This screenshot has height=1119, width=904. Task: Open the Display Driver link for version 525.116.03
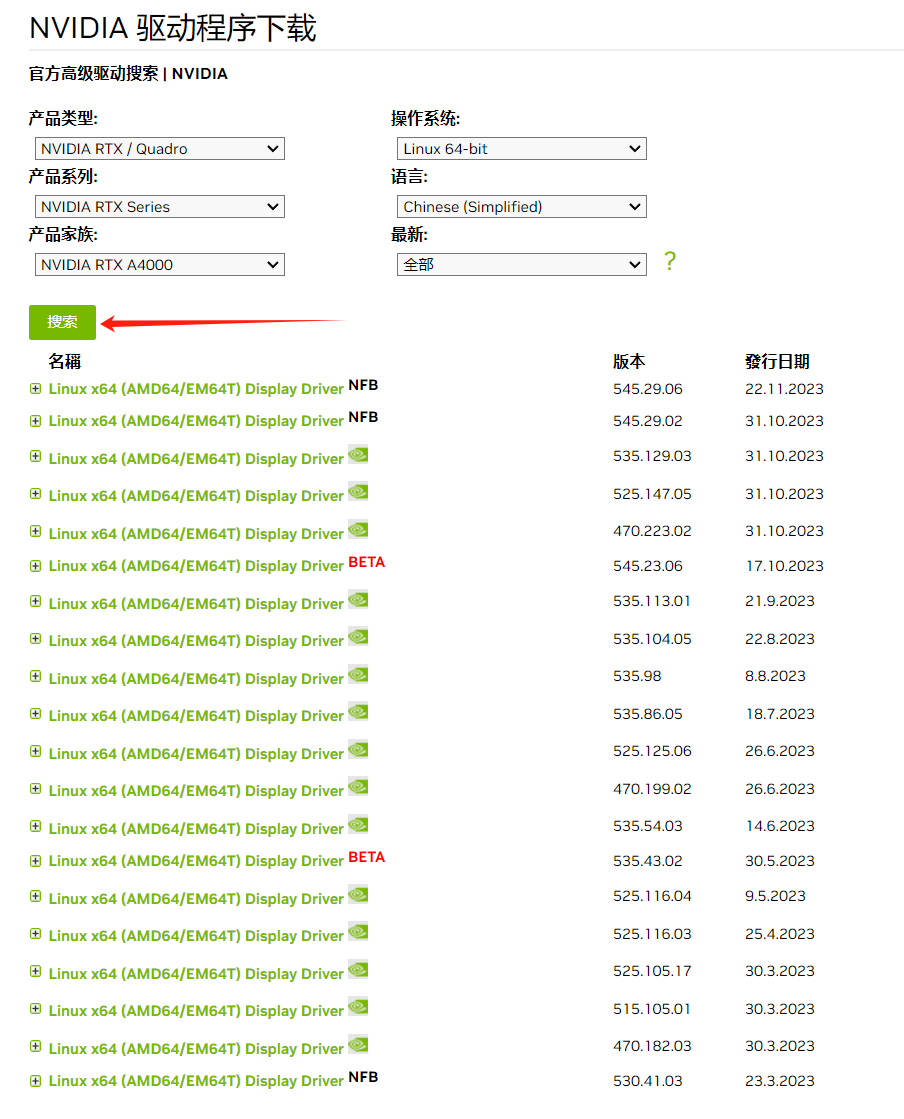196,936
